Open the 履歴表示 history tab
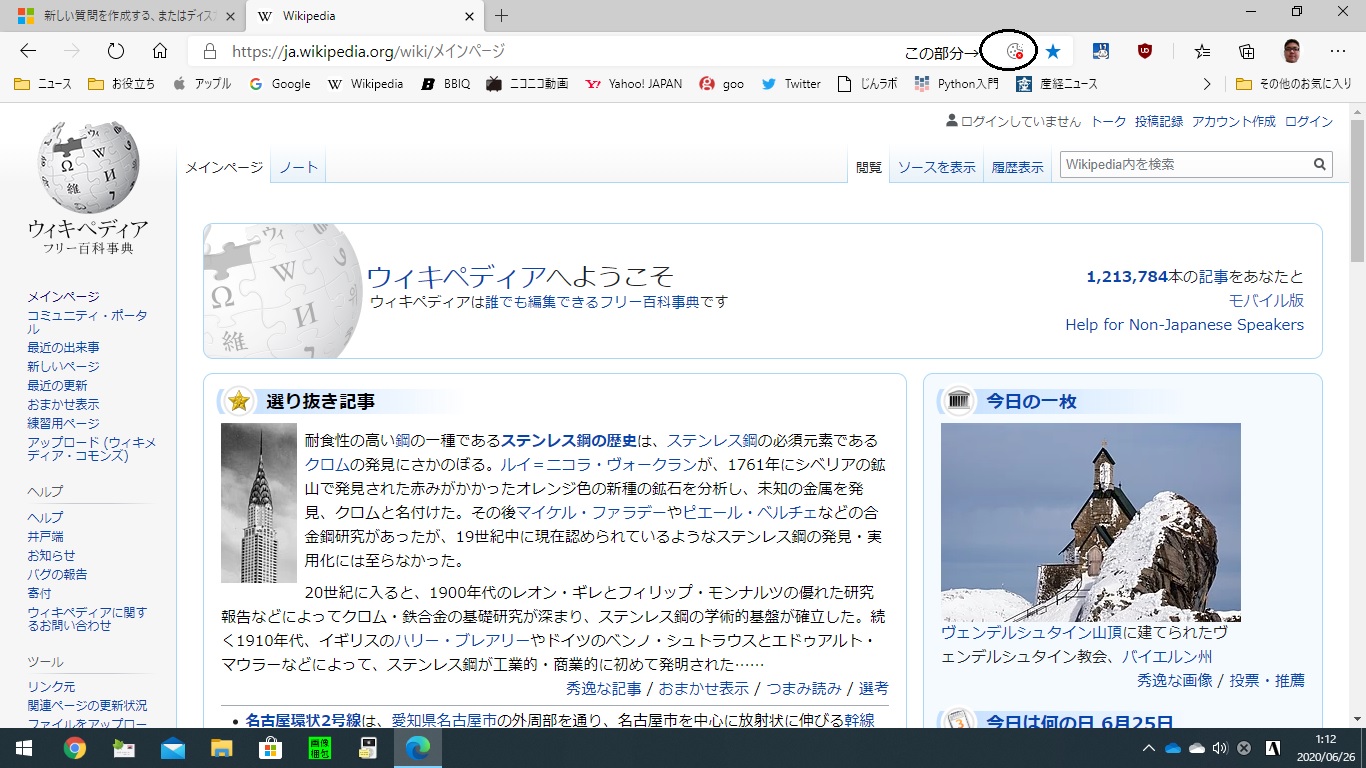The height and width of the screenshot is (768, 1366). (1017, 167)
